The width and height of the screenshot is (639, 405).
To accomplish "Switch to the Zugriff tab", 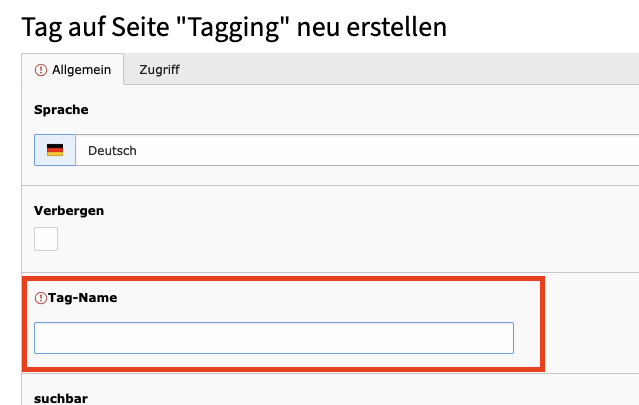I will pyautogui.click(x=159, y=70).
